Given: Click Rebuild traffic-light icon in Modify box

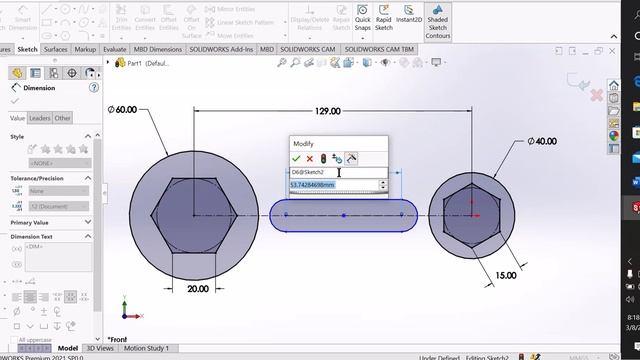Looking at the screenshot, I should point(323,159).
